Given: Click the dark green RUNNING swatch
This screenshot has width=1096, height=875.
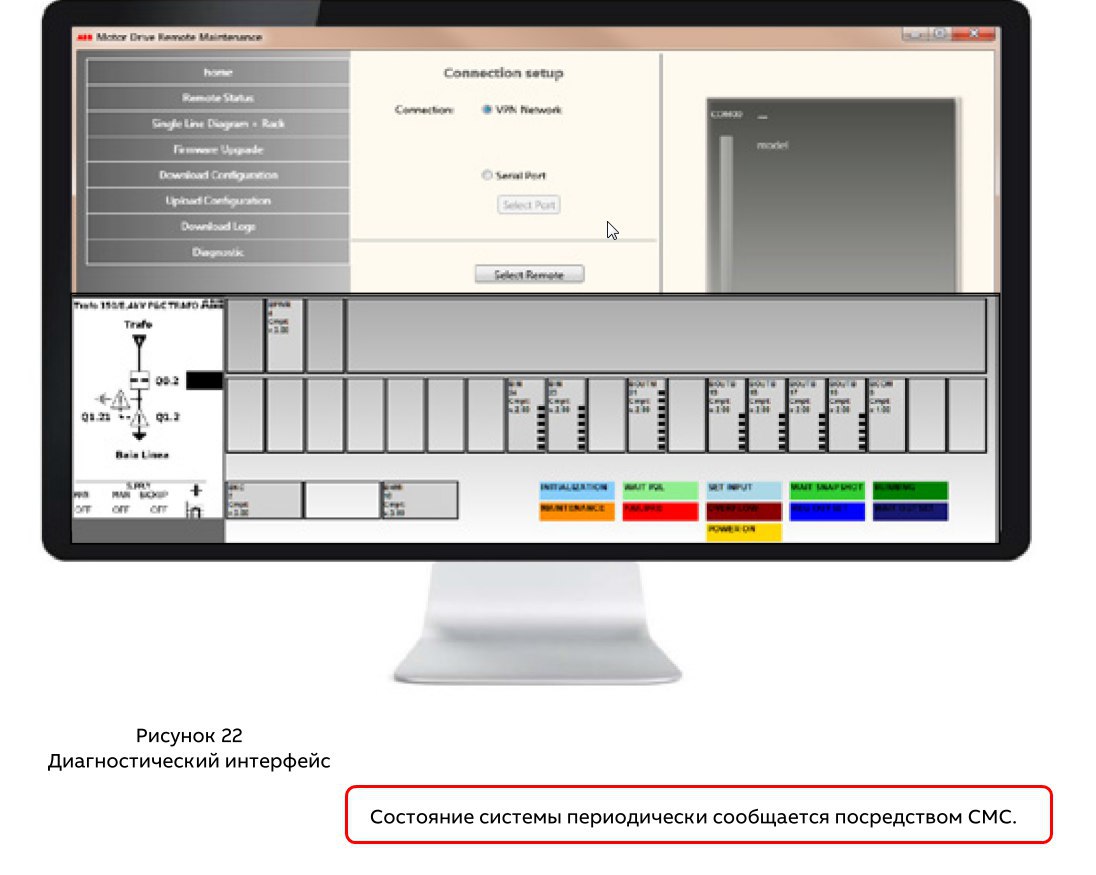Looking at the screenshot, I should click(x=910, y=490).
